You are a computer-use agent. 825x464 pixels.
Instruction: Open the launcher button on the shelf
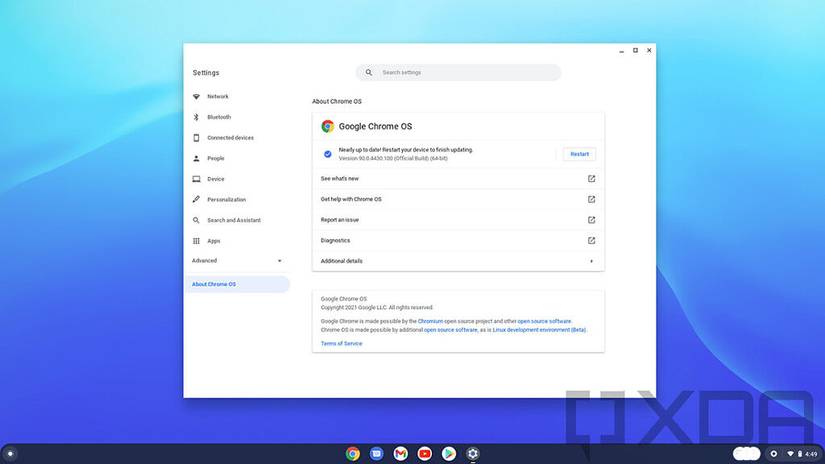[x=10, y=453]
